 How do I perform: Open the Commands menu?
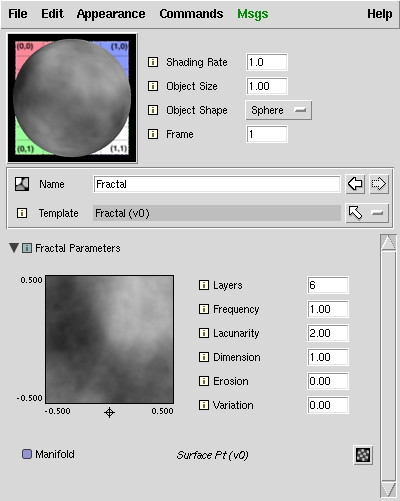[191, 14]
